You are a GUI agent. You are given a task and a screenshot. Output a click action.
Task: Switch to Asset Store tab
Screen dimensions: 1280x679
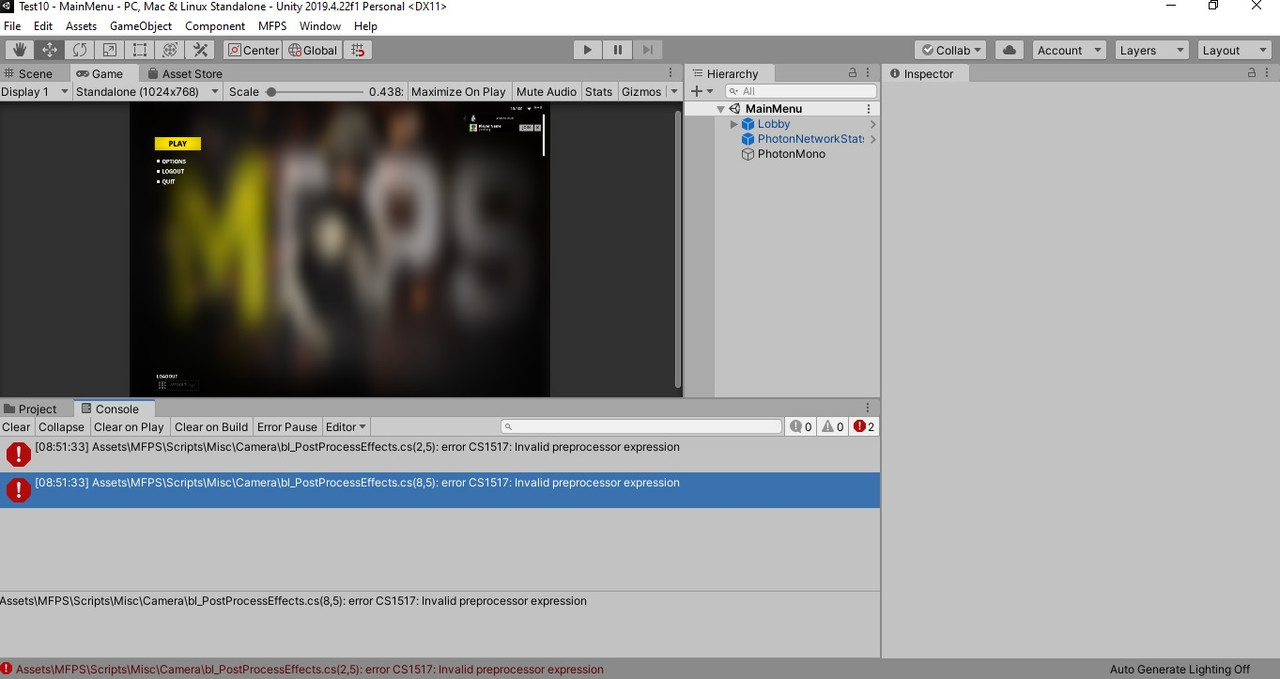pyautogui.click(x=185, y=73)
